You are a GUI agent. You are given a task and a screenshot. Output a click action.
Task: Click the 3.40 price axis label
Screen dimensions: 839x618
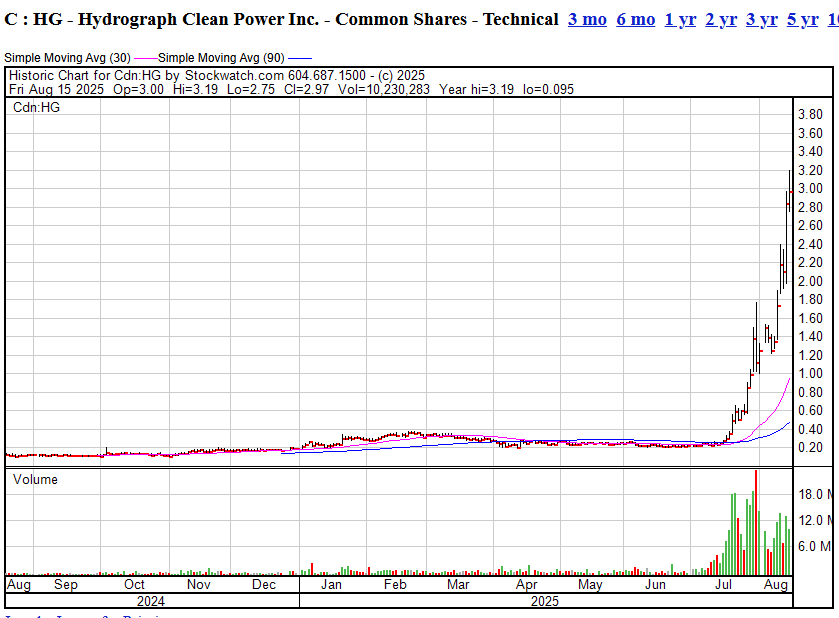tap(810, 151)
